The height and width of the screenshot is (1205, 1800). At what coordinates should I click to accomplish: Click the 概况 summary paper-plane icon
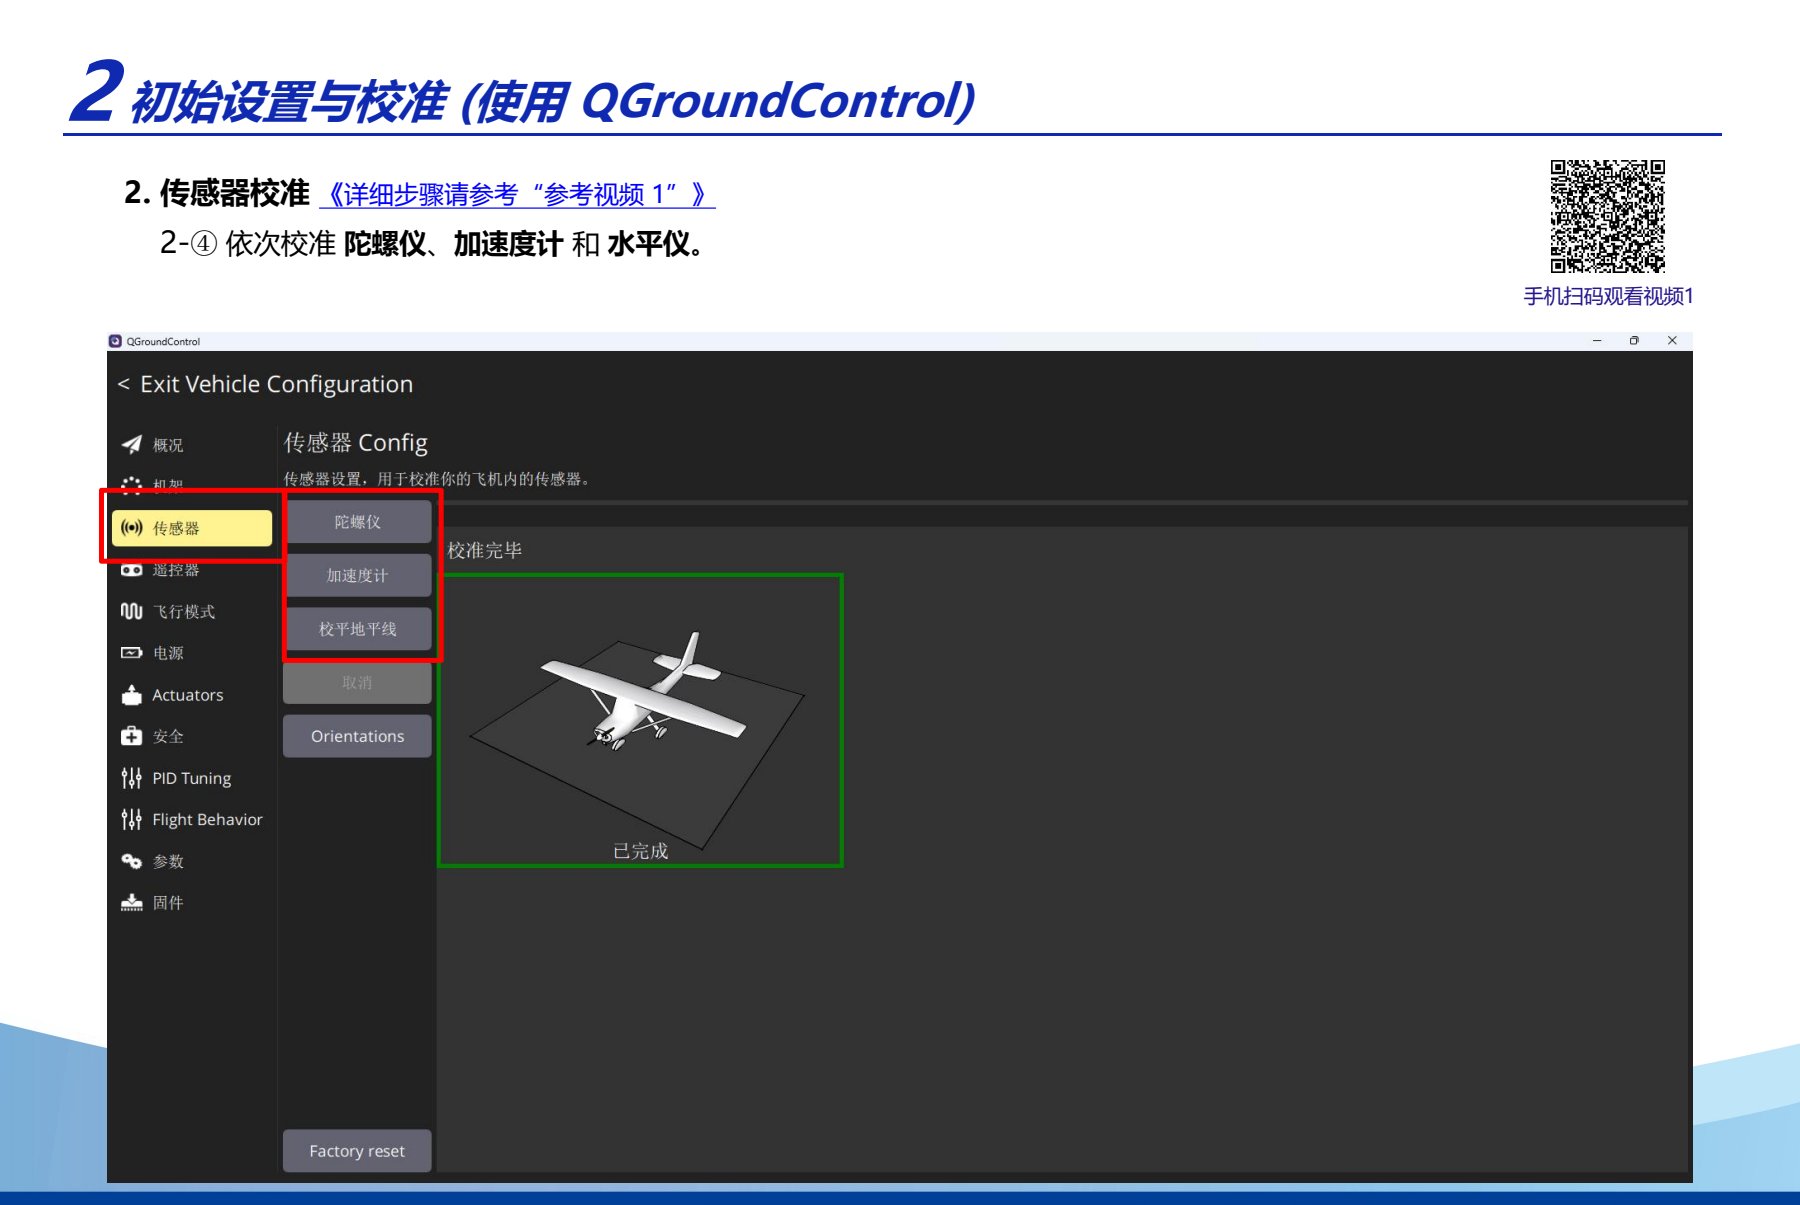(131, 444)
